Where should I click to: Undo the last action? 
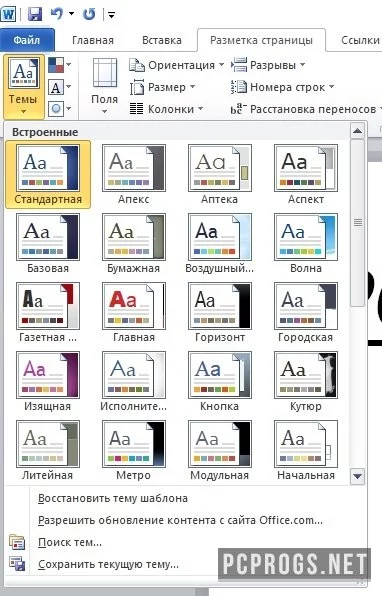(x=57, y=14)
